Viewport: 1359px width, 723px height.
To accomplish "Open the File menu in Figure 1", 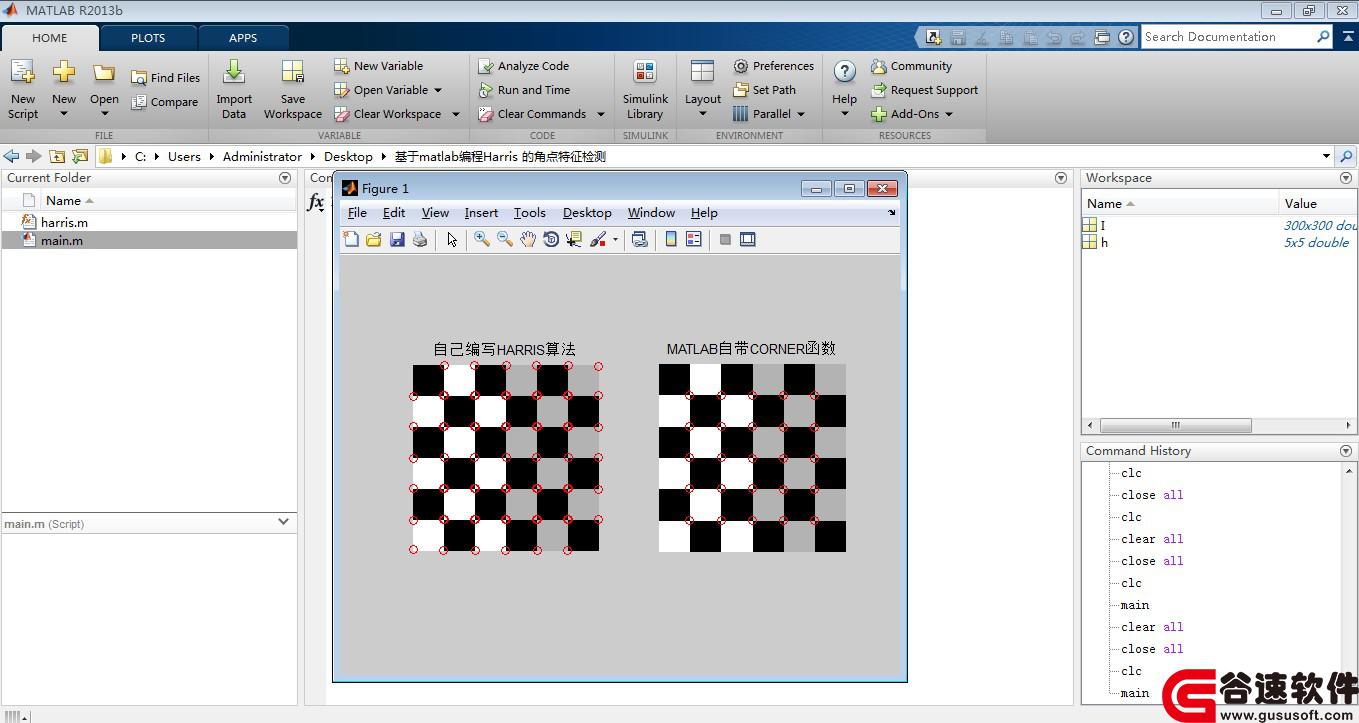I will (x=357, y=213).
